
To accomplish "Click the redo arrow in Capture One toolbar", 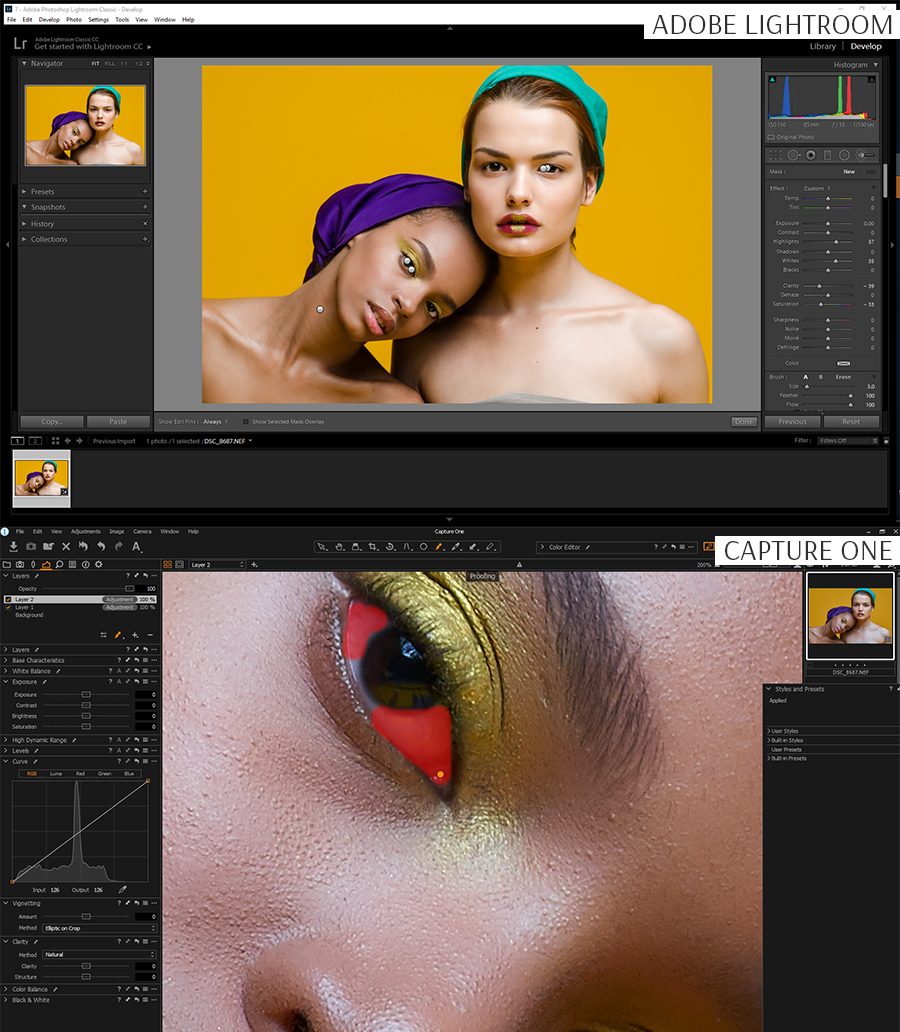I will pyautogui.click(x=119, y=546).
